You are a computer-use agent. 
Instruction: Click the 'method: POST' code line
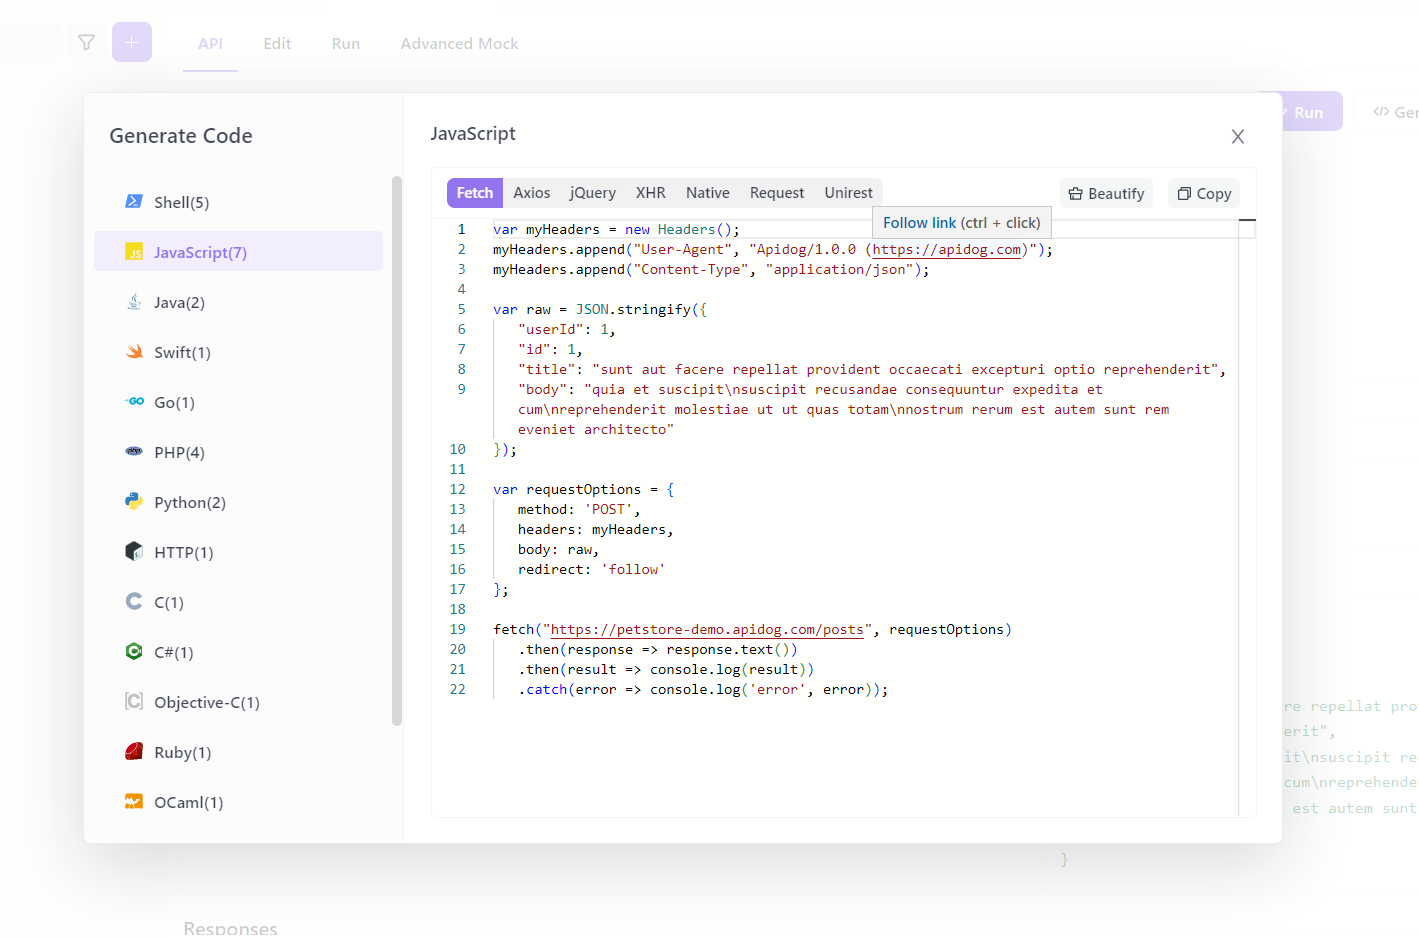578,510
